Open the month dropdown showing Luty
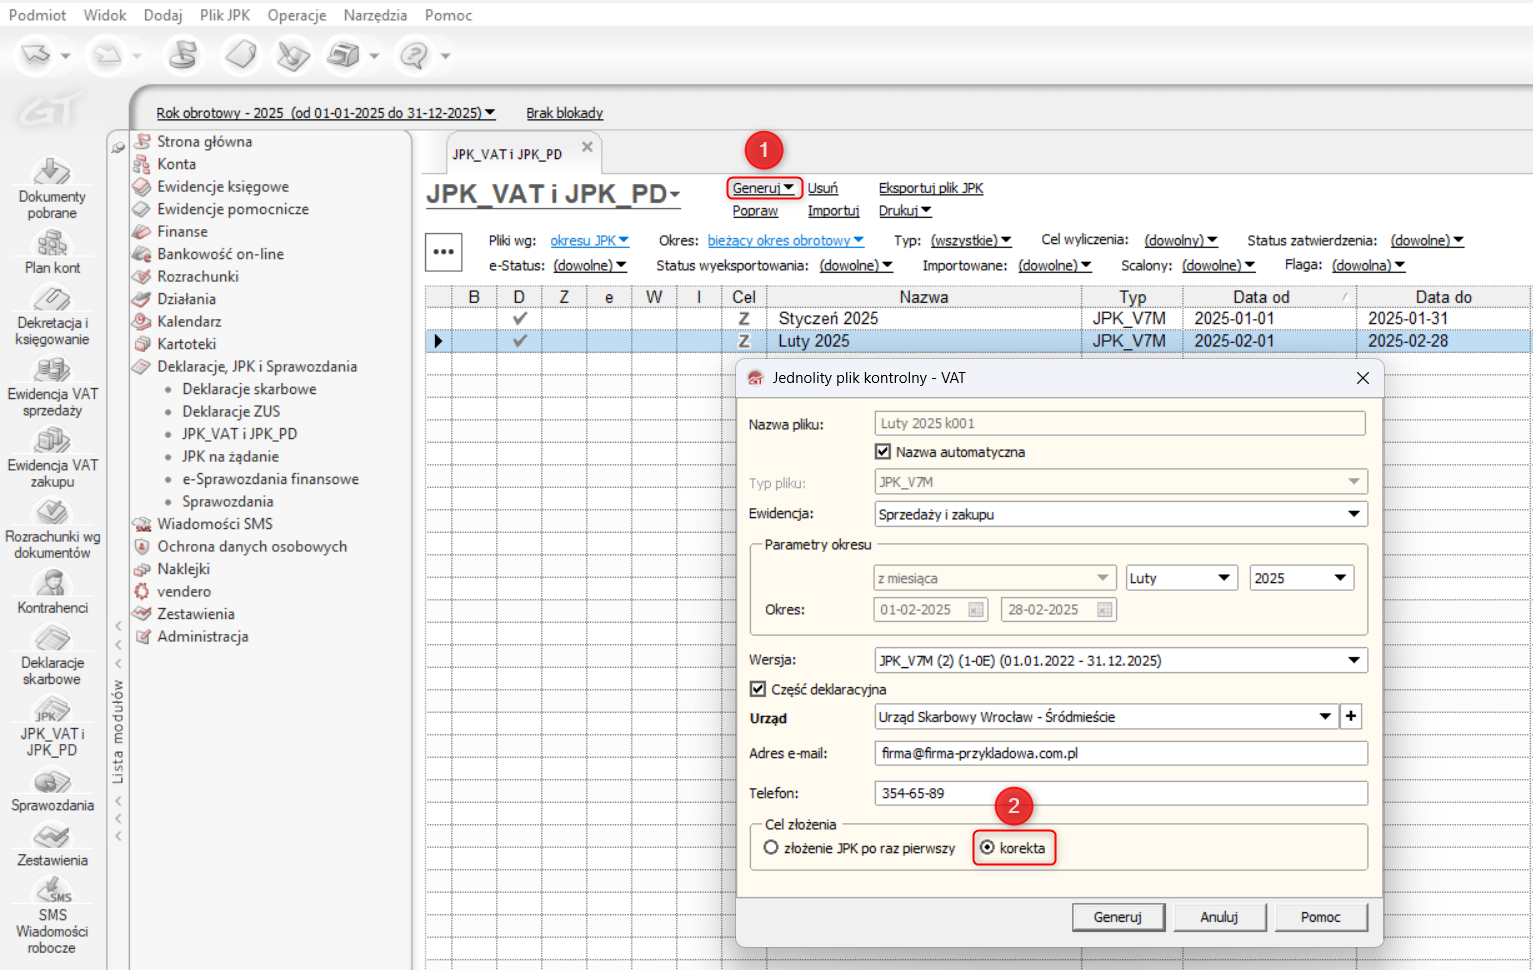Screen dimensions: 1533x970 coord(1223,578)
